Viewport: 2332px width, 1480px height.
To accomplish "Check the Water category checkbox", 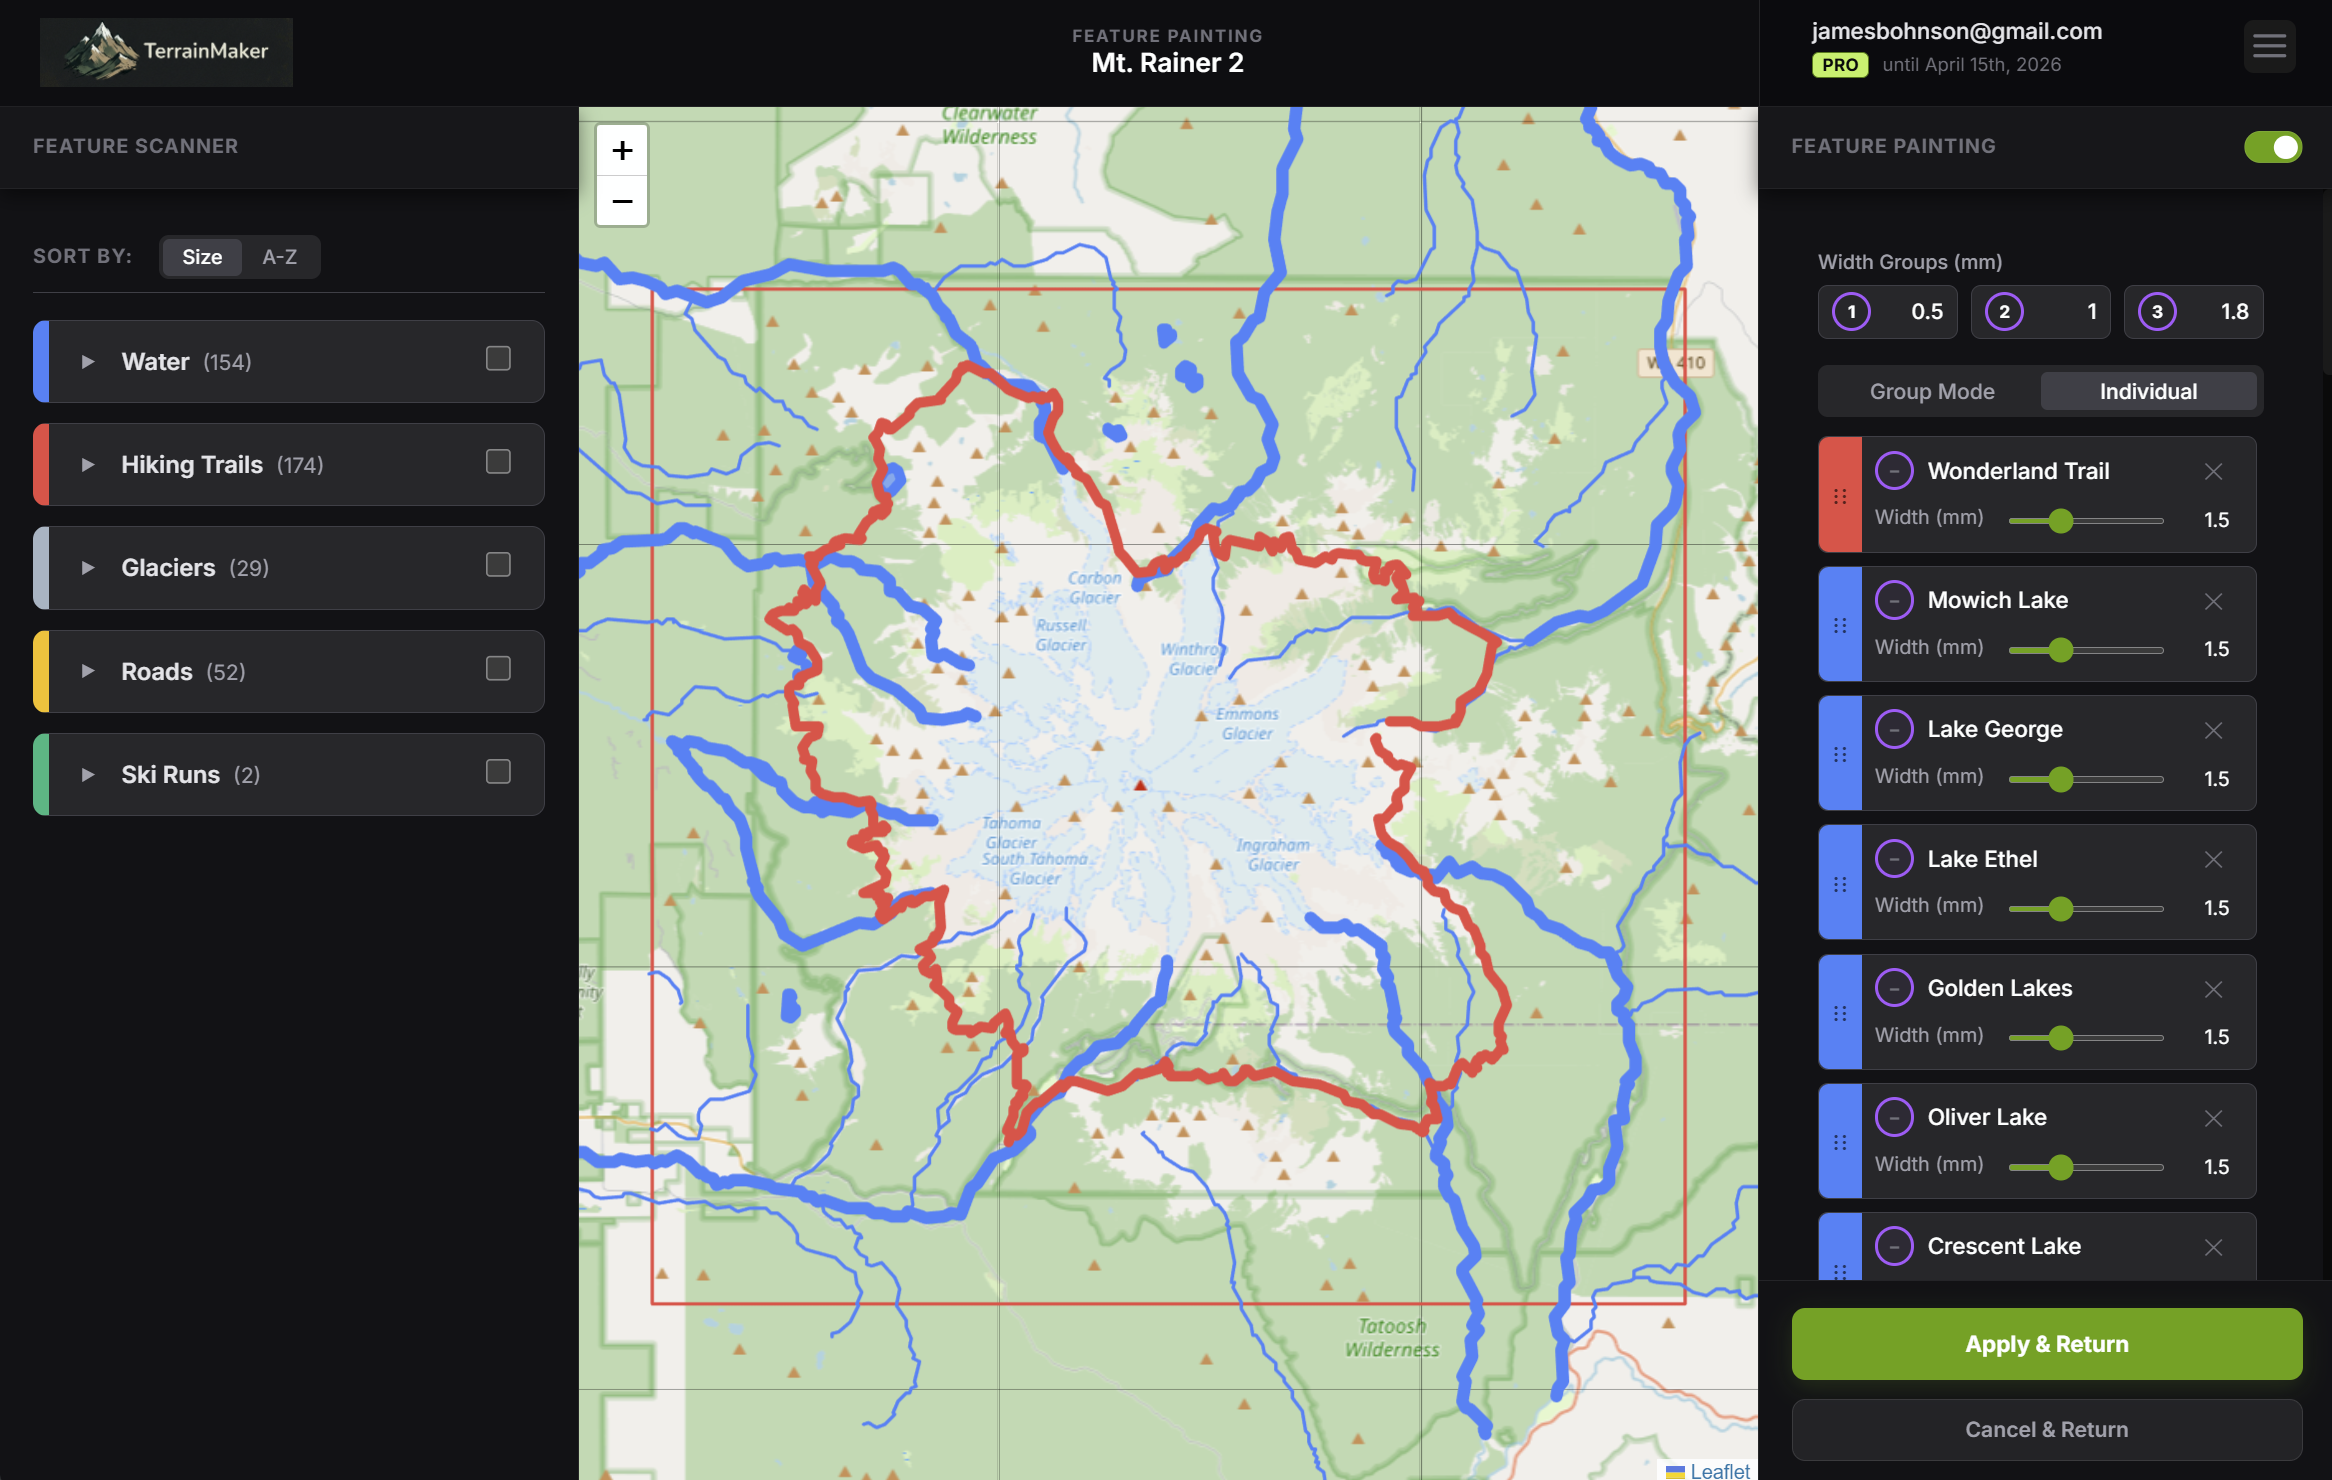I will pos(498,359).
